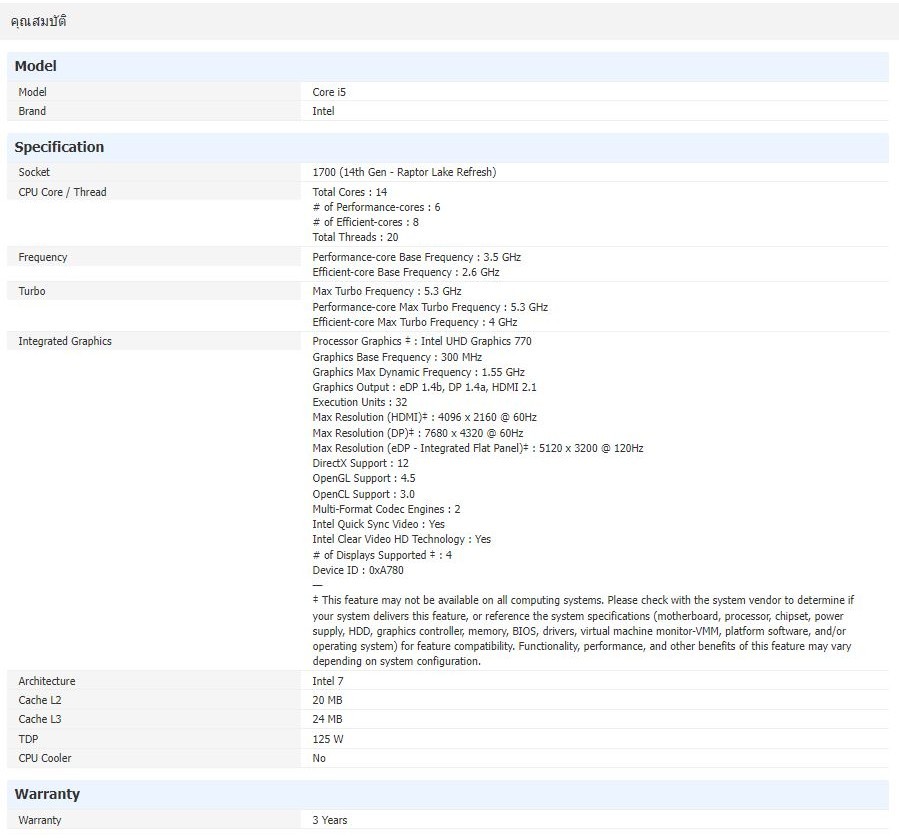Click the Socket row label

34,172
